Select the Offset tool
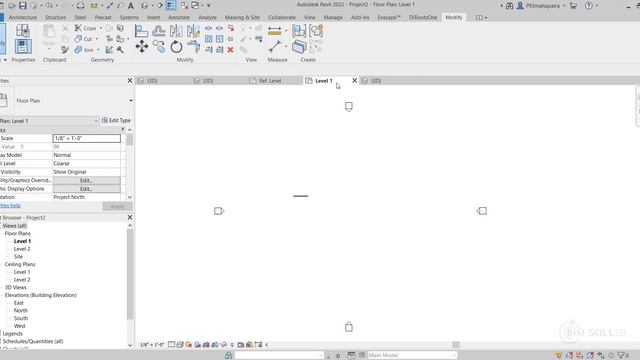The width and height of the screenshot is (640, 360). tap(159, 31)
